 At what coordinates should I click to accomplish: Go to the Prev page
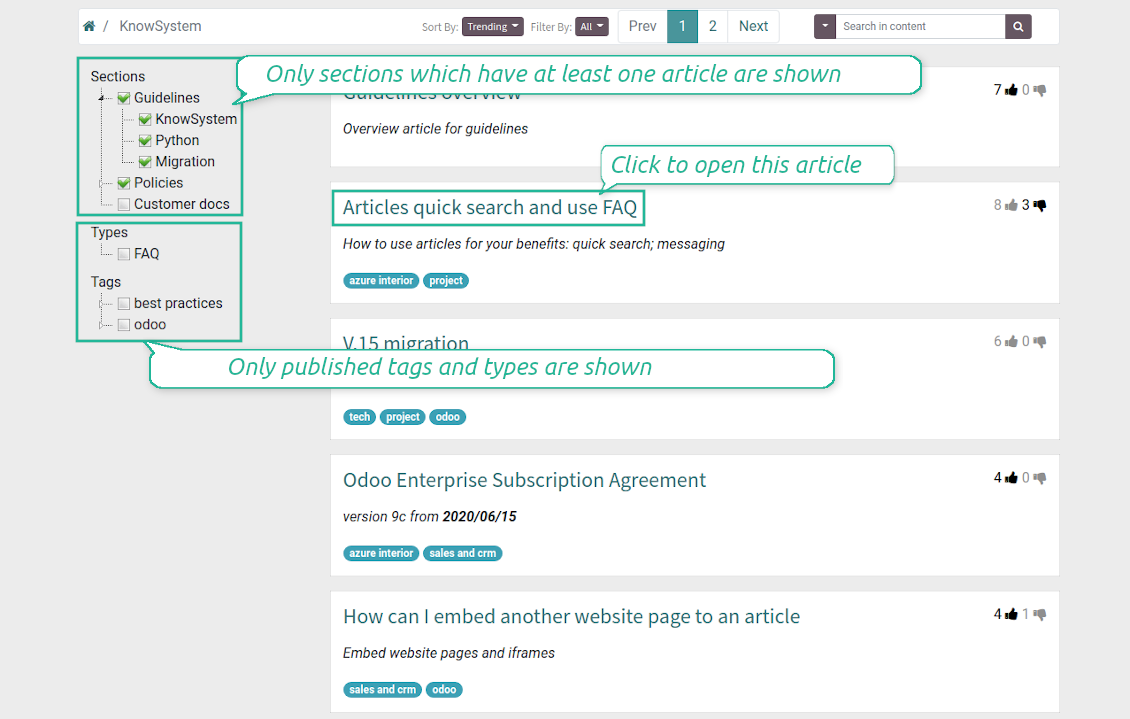pyautogui.click(x=642, y=27)
